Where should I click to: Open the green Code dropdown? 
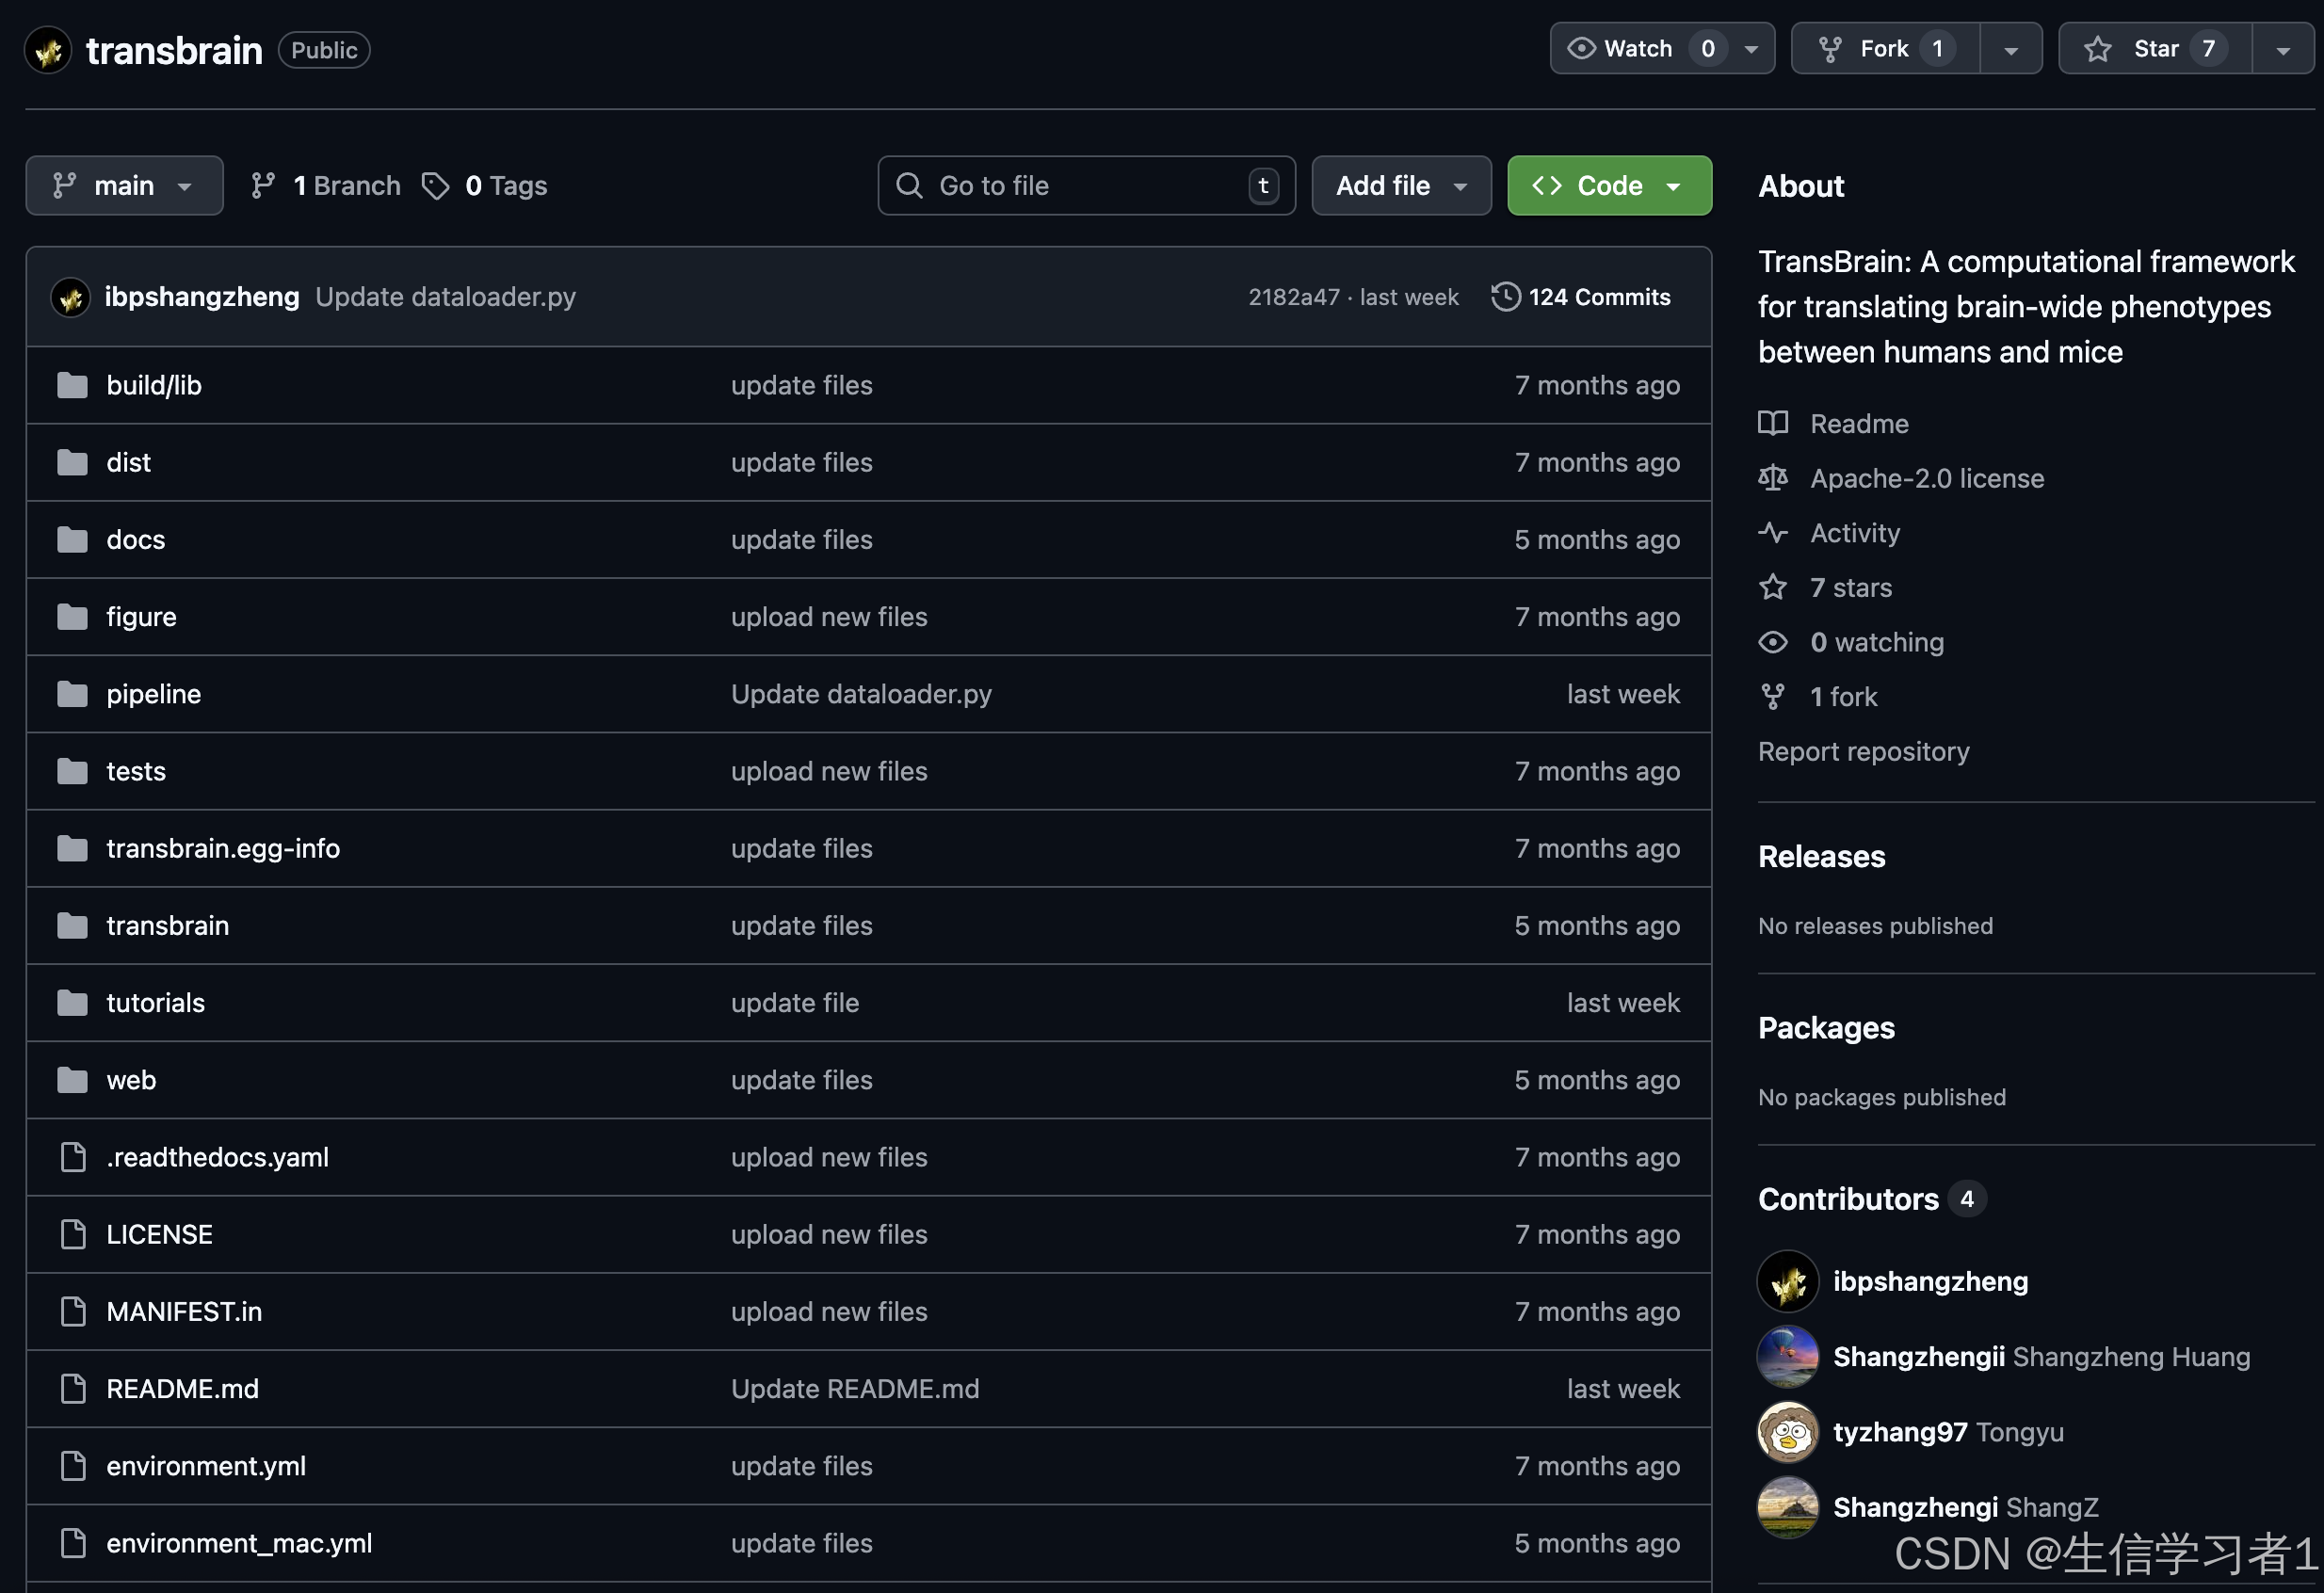[x=1609, y=185]
